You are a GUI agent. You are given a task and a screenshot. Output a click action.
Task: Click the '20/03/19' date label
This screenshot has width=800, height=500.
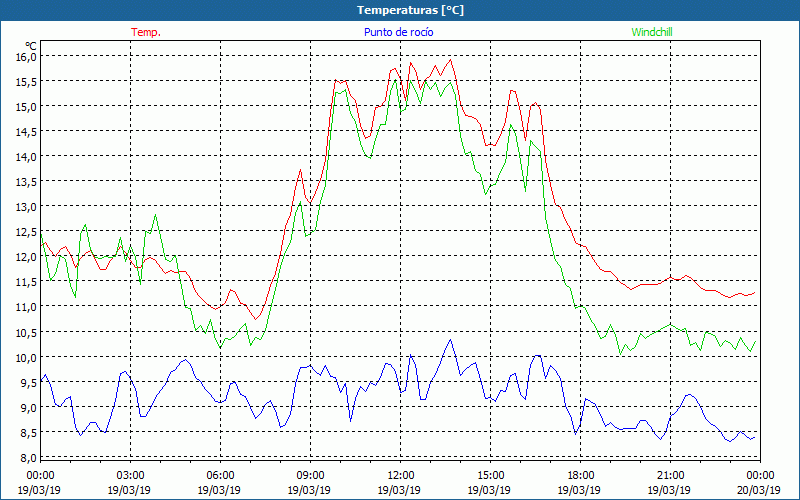coord(759,490)
